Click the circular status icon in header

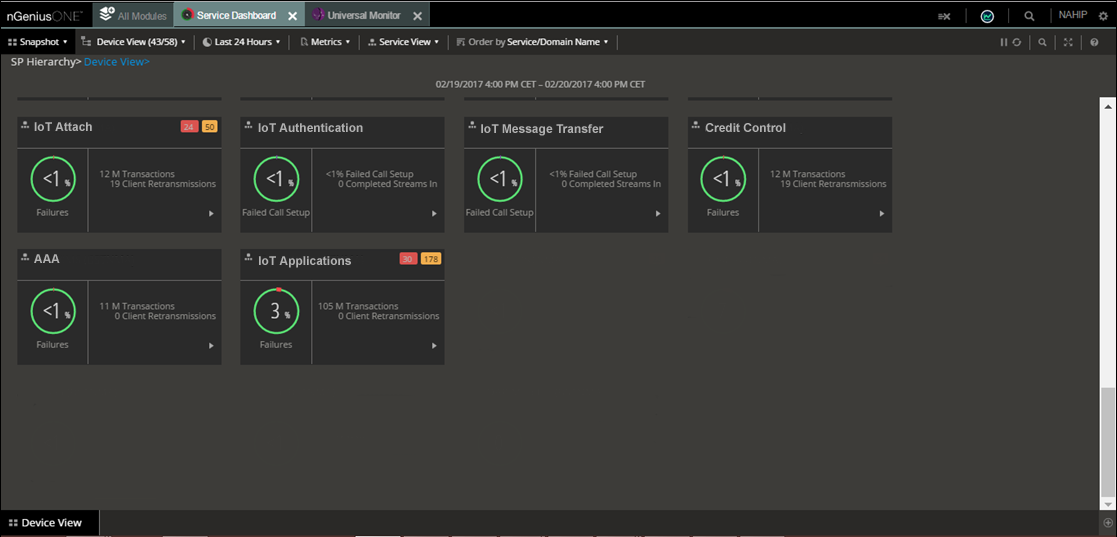pos(987,16)
